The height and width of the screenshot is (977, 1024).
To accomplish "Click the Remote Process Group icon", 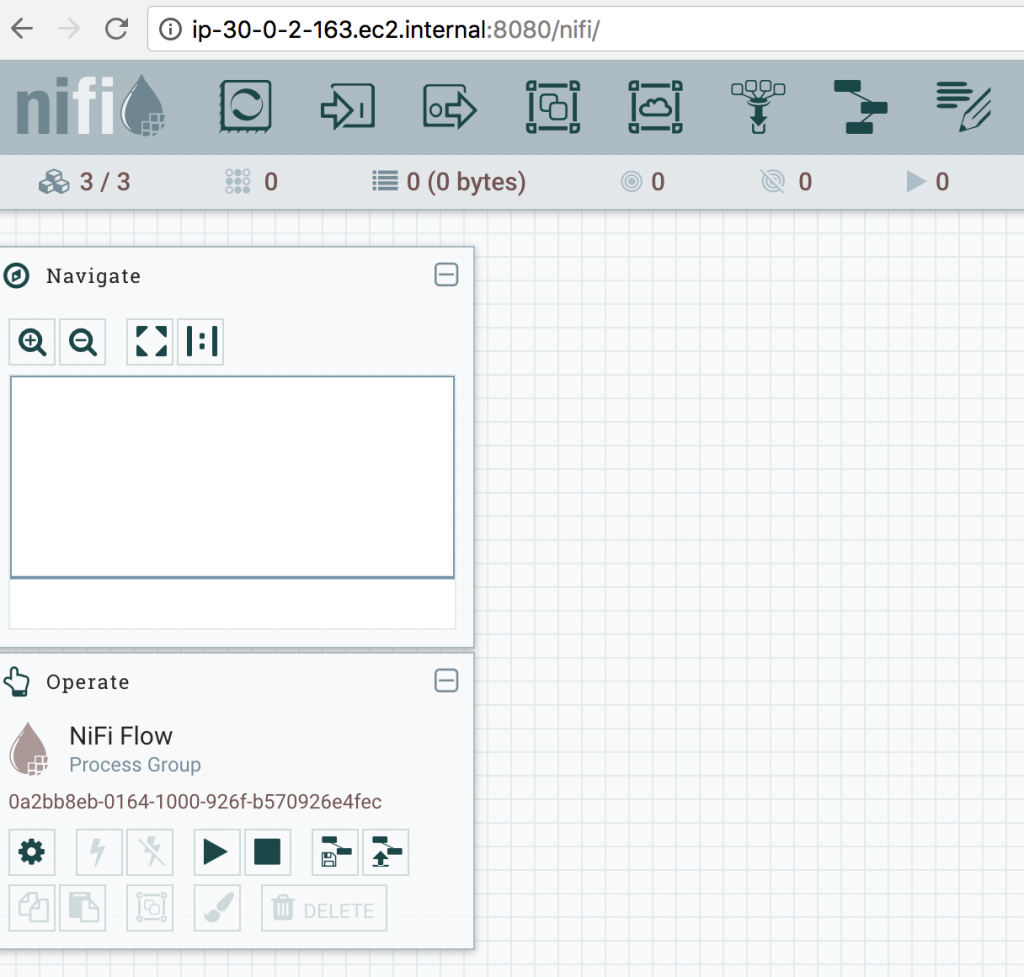I will [x=655, y=107].
